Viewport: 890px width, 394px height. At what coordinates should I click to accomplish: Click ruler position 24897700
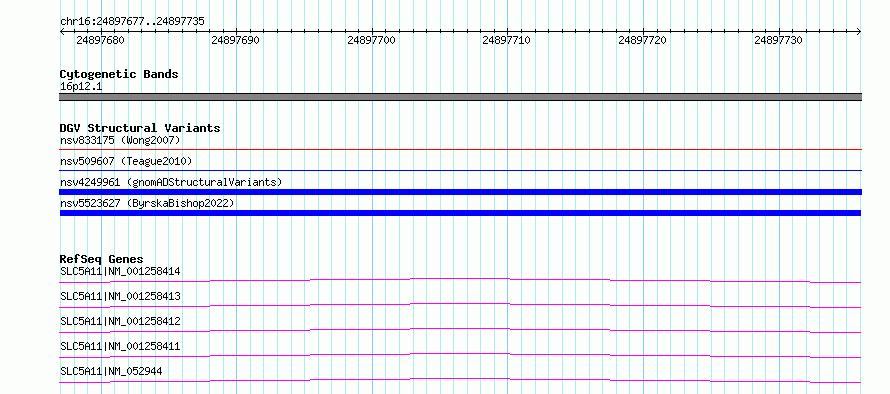coord(371,40)
